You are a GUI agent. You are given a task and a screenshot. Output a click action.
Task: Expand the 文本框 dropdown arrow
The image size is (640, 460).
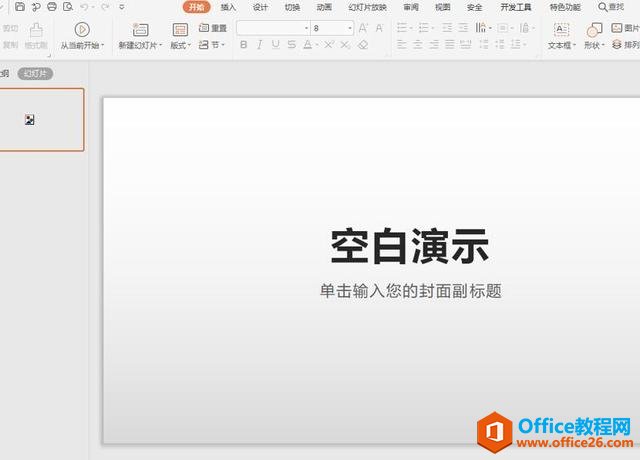(x=575, y=45)
